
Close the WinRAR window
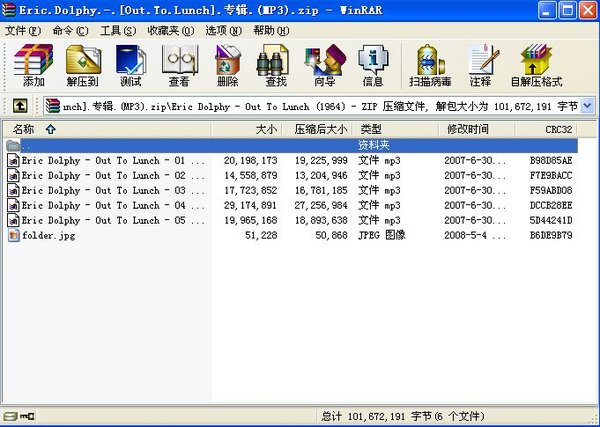pos(588,10)
